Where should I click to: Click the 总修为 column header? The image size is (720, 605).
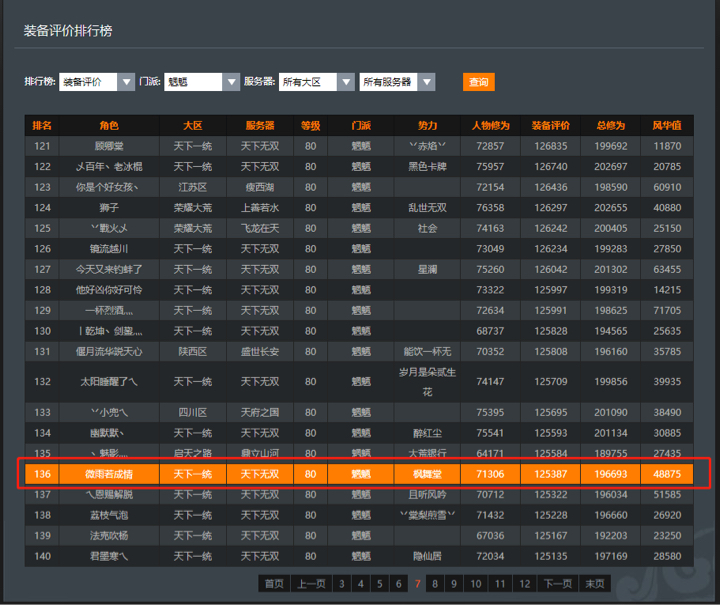[611, 125]
